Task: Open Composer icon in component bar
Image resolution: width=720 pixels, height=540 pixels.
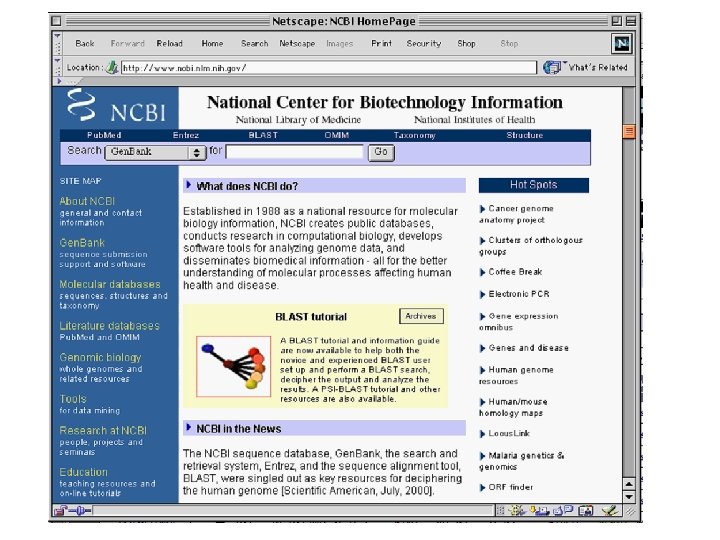Action: pos(609,510)
